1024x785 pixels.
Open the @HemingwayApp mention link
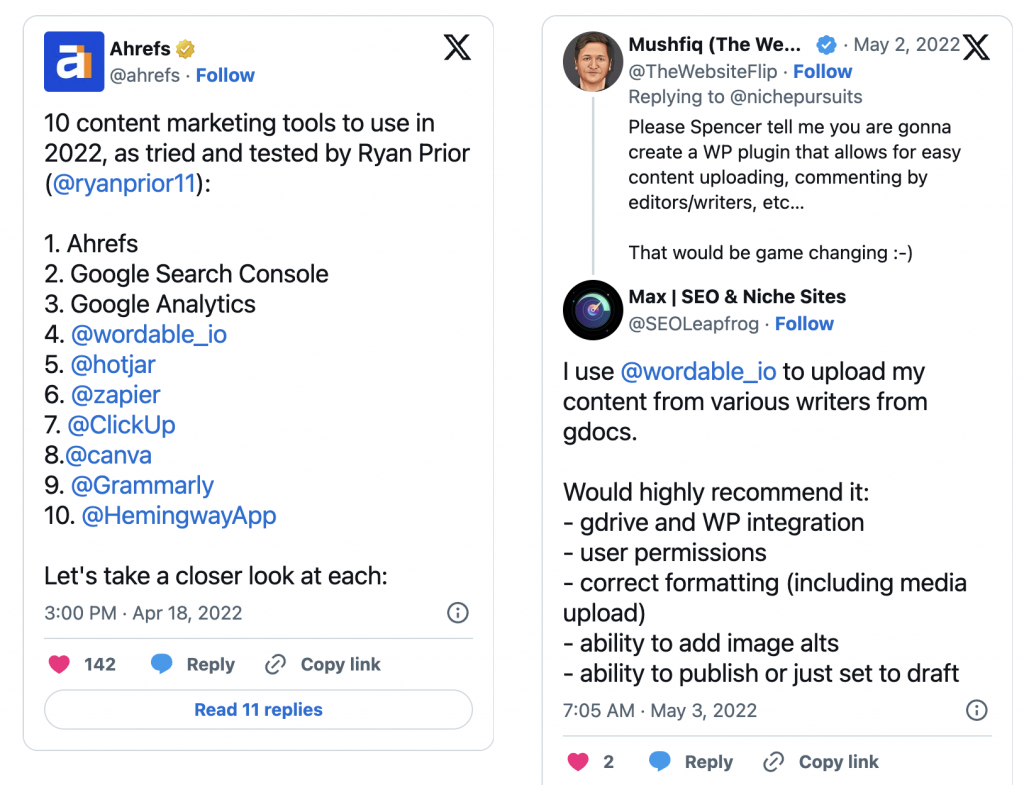pyautogui.click(x=178, y=516)
